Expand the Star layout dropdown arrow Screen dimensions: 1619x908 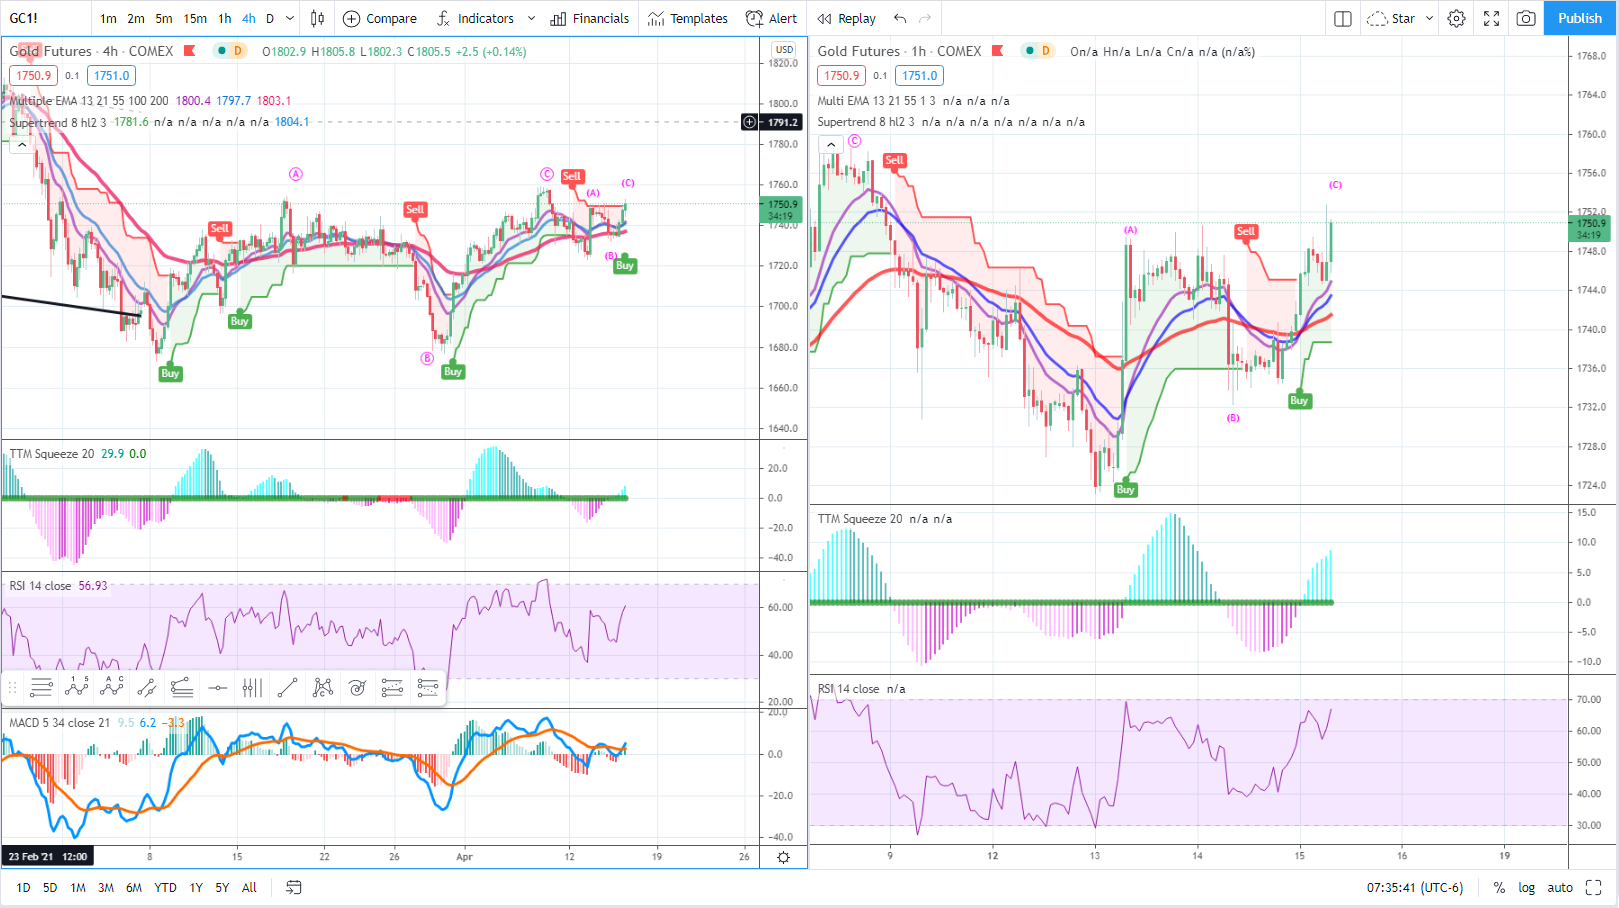click(1429, 18)
